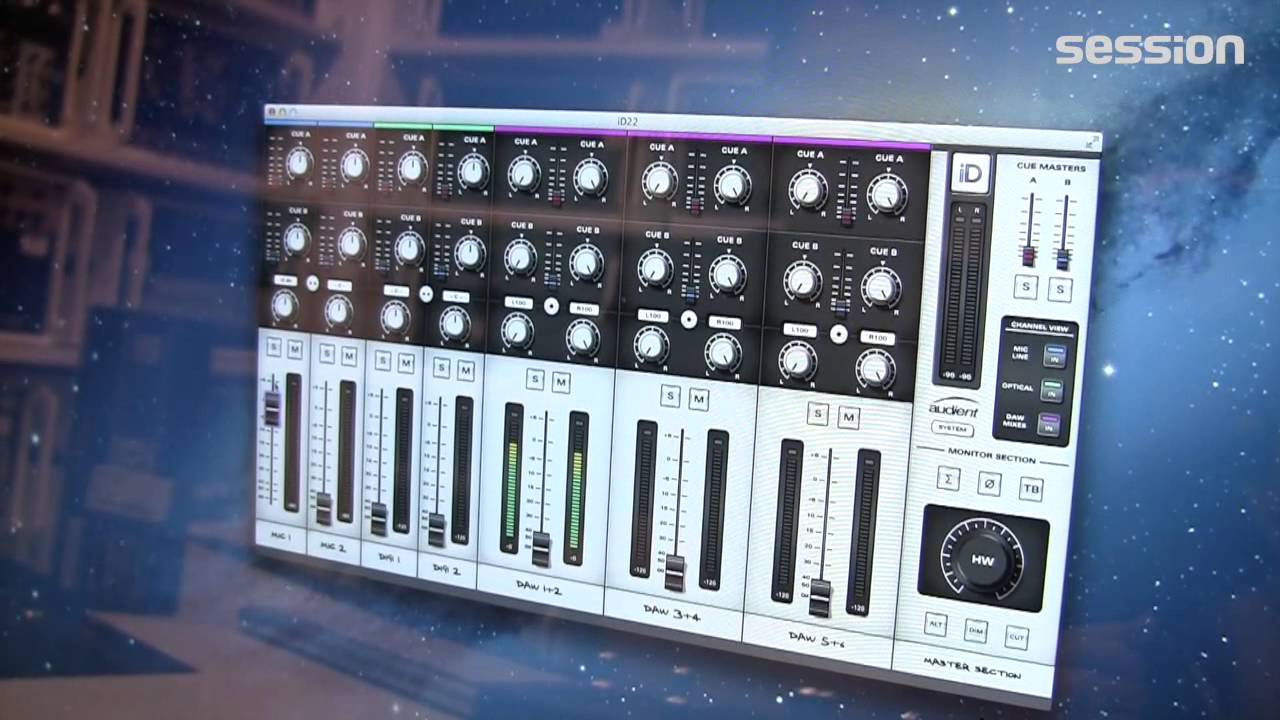Mute the DAW 3+4 channel

(x=698, y=399)
